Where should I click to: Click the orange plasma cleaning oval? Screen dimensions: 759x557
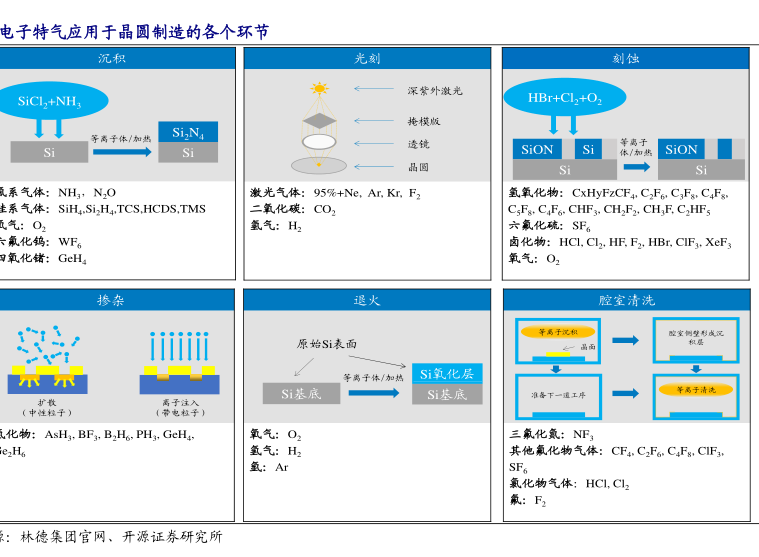(x=695, y=389)
